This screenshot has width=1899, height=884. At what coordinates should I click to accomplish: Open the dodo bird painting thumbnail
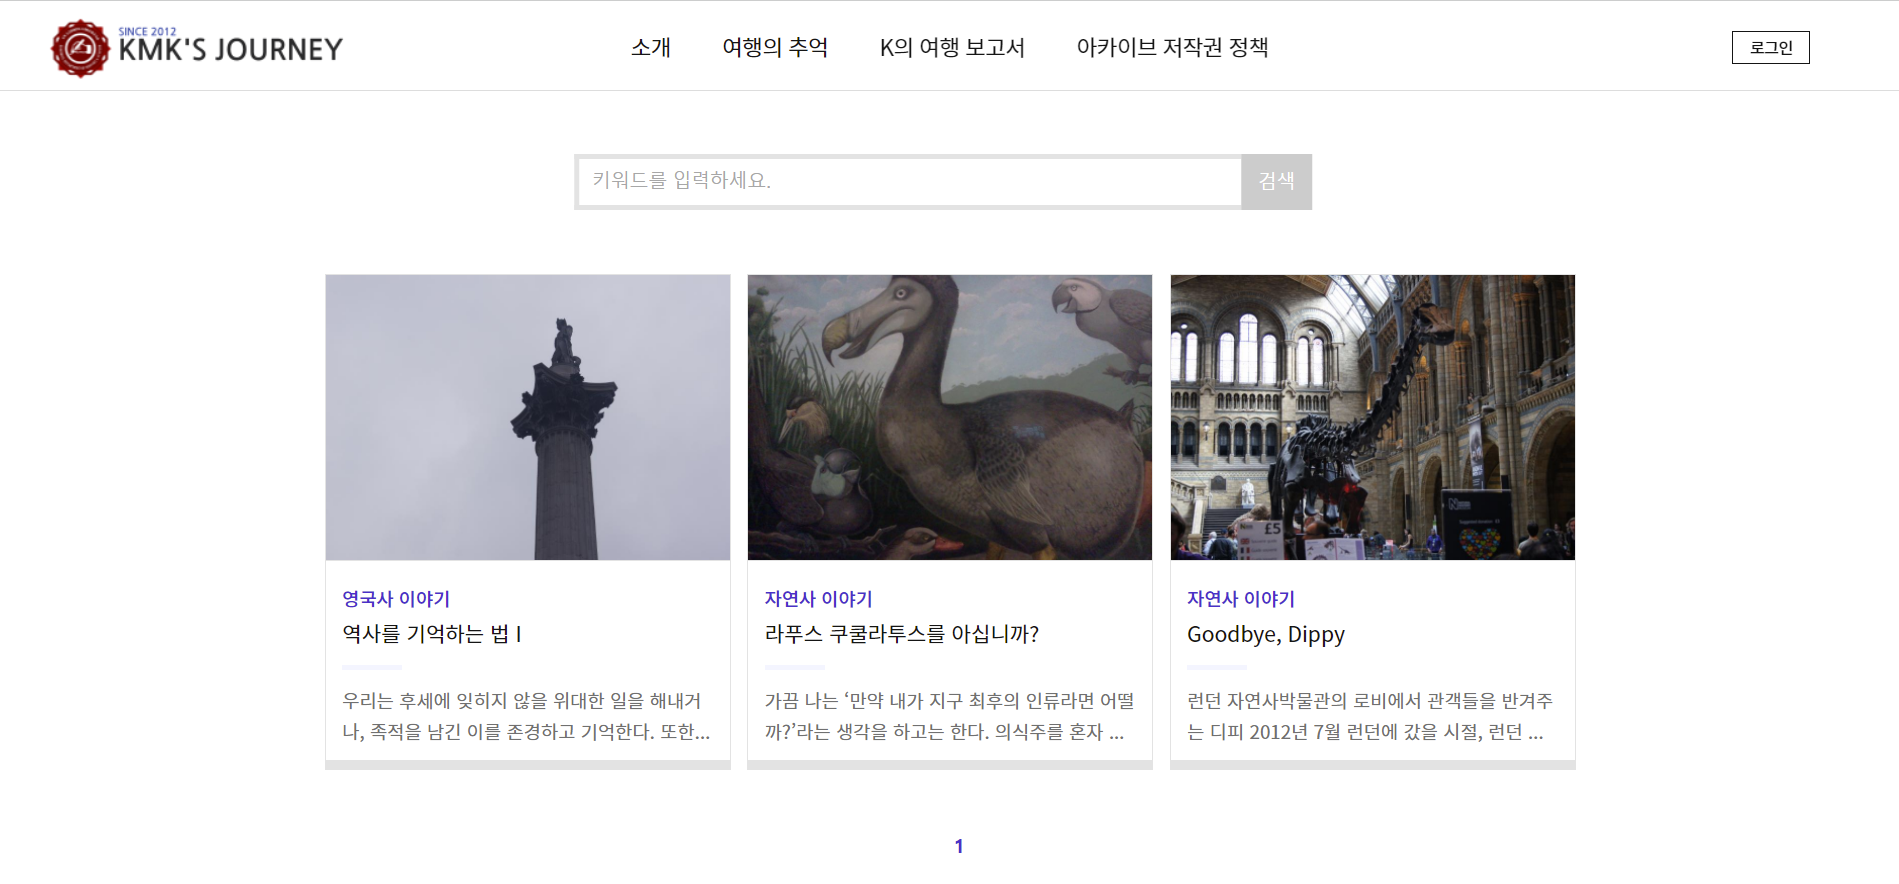950,417
